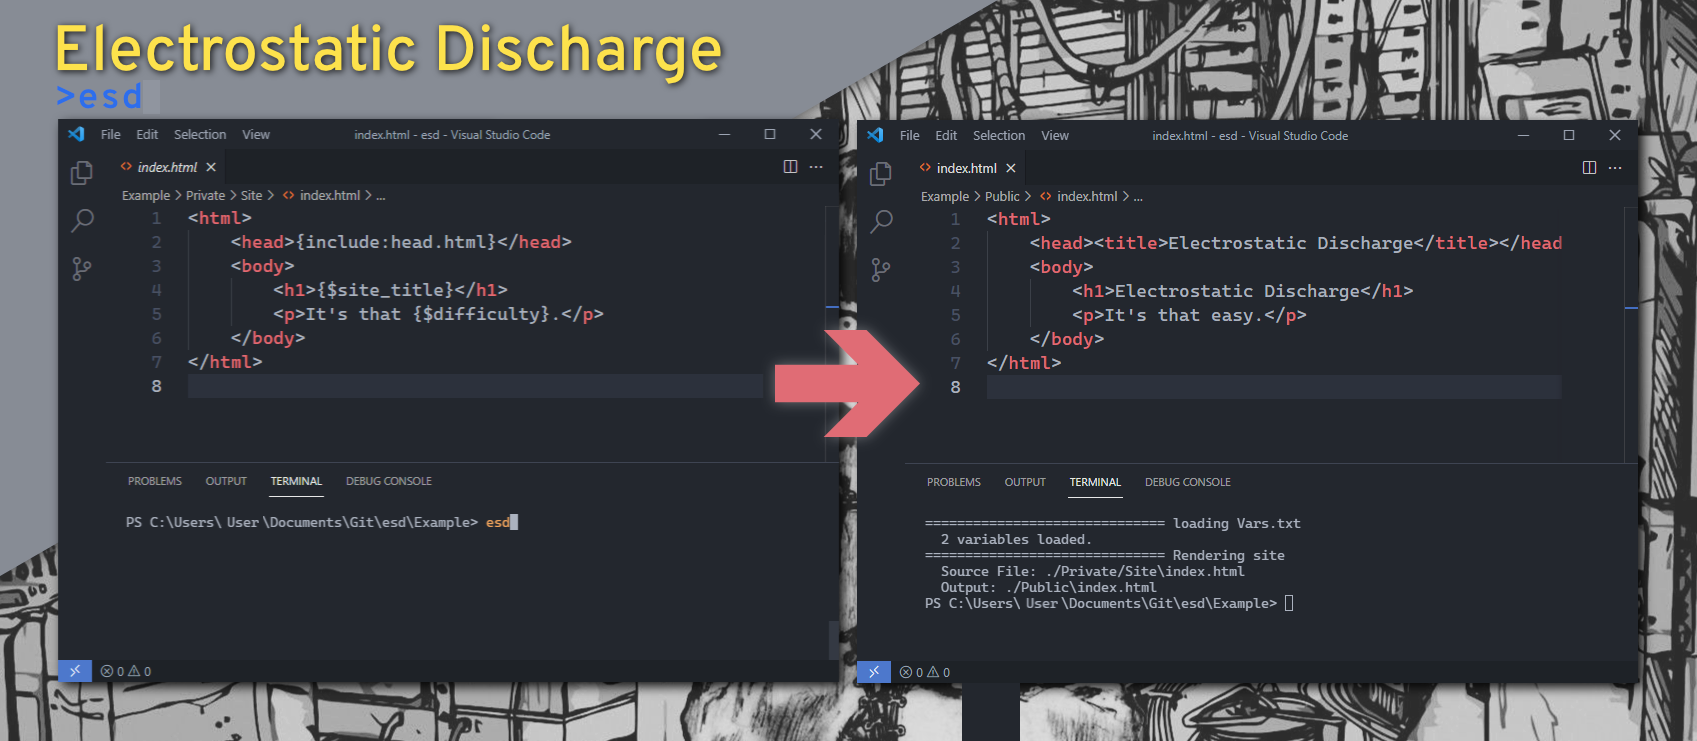Image resolution: width=1697 pixels, height=741 pixels.
Task: Expand breadcrumb ellipsis in right window
Action: point(1138,197)
